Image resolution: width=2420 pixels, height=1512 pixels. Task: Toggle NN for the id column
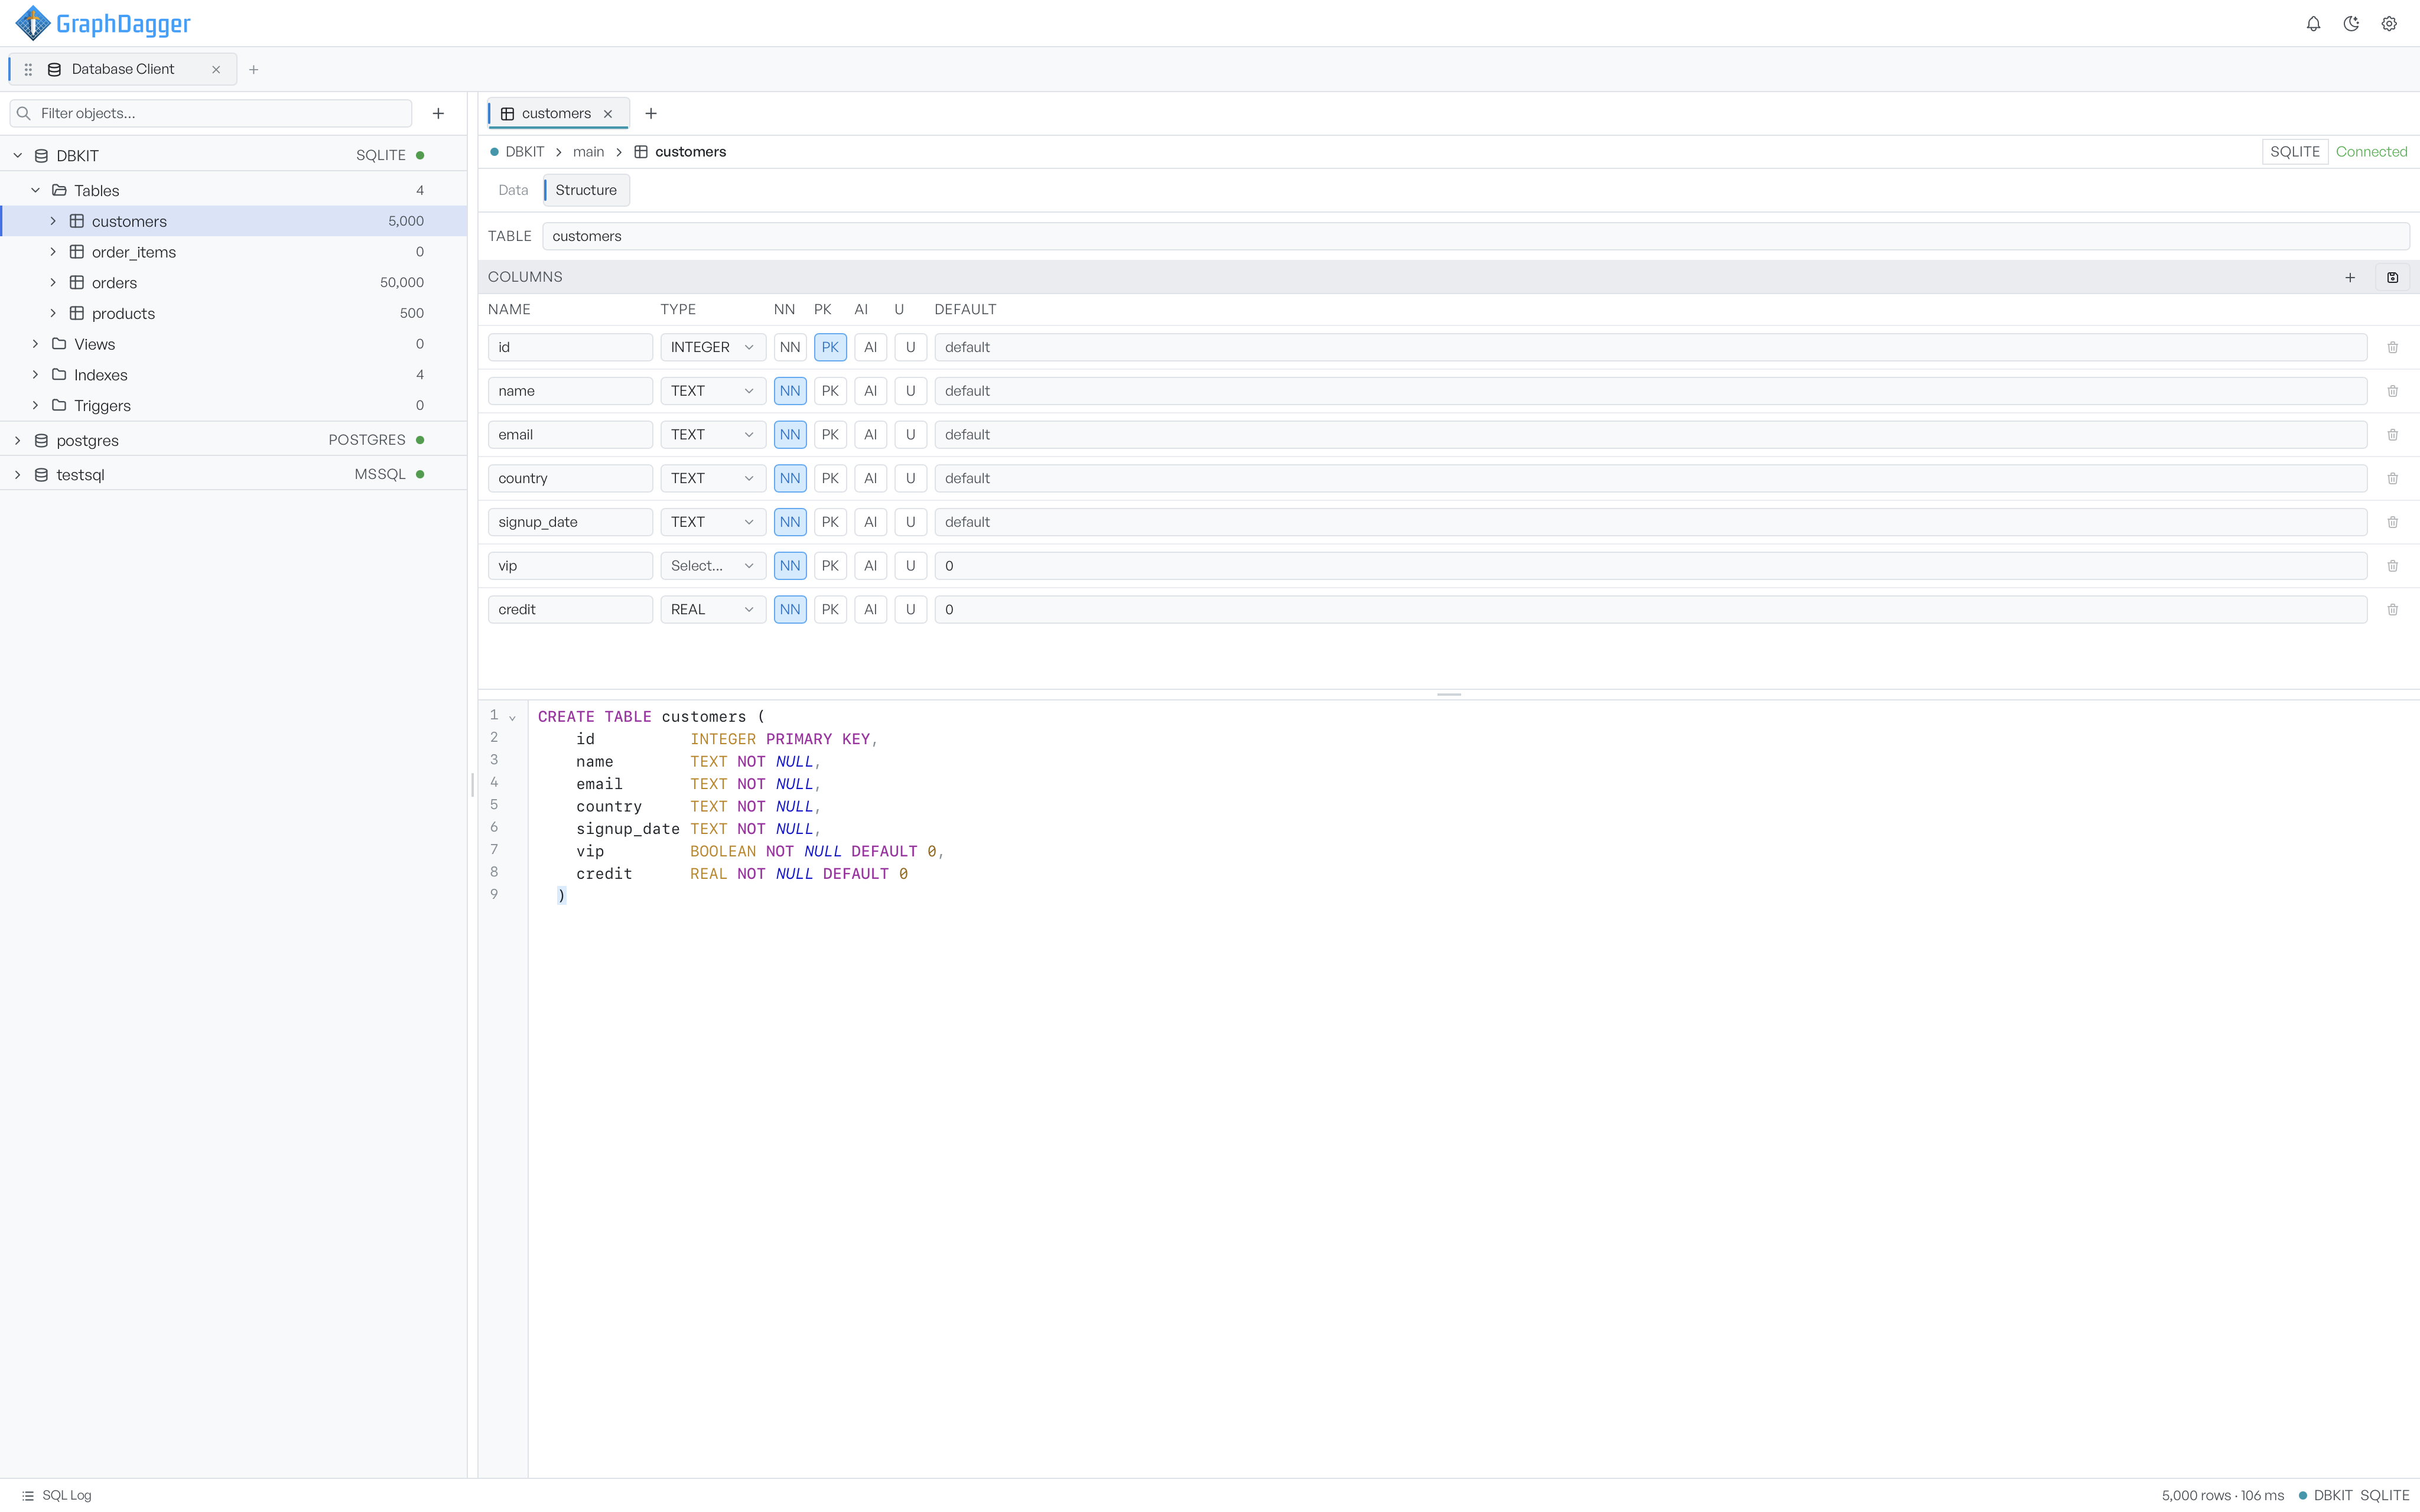click(790, 347)
